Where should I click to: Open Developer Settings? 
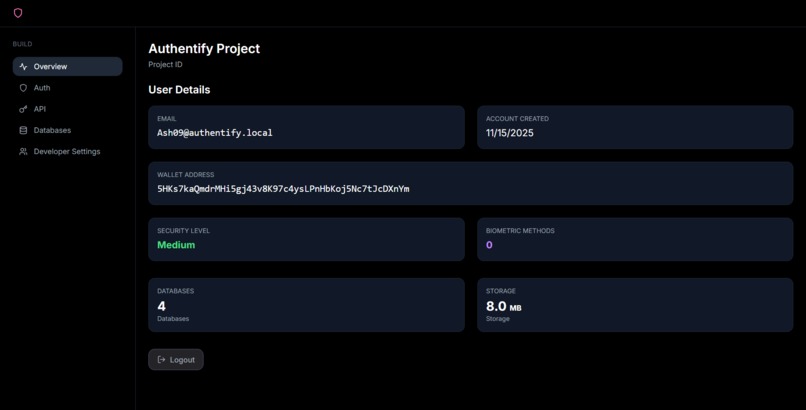click(x=67, y=152)
